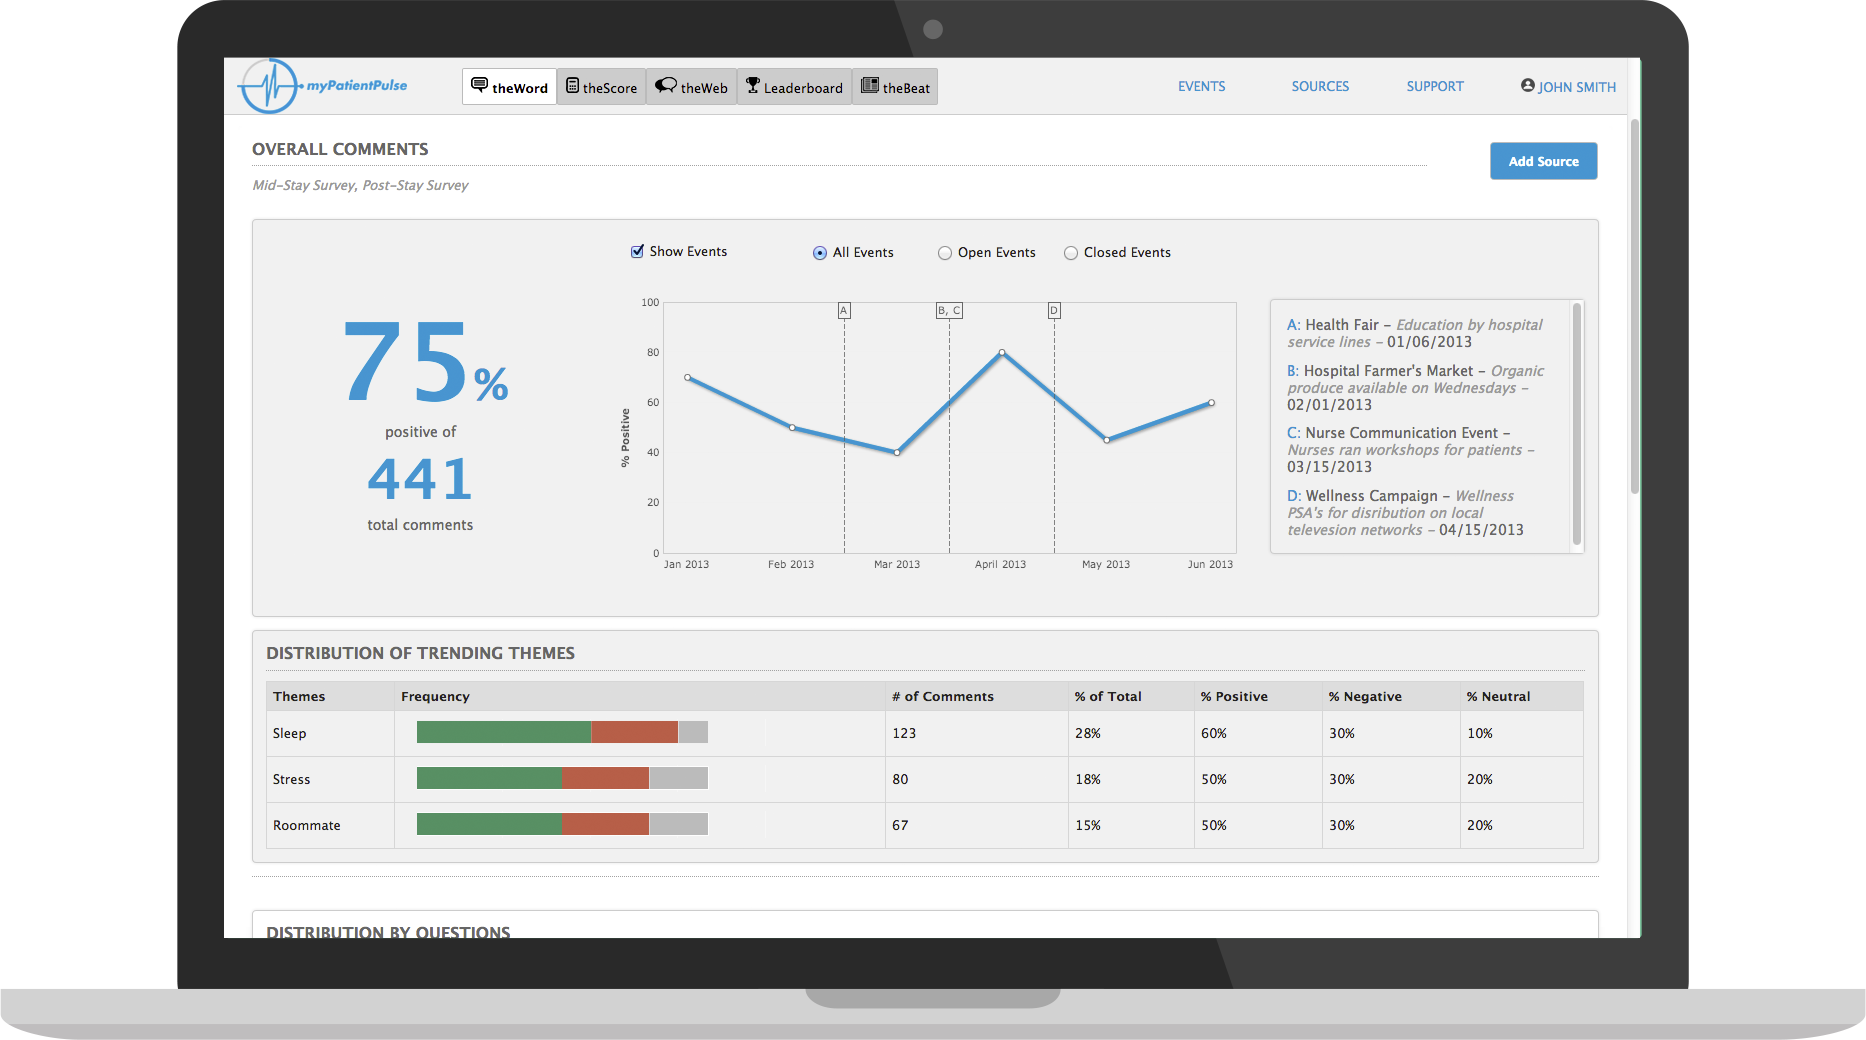The image size is (1866, 1040).
Task: Click the B, C event marker
Action: (x=949, y=311)
